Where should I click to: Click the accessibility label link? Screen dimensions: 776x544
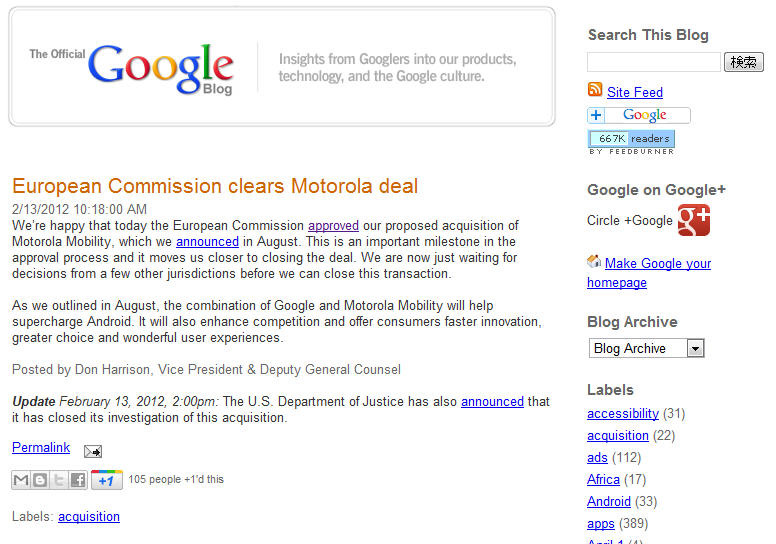click(x=623, y=413)
